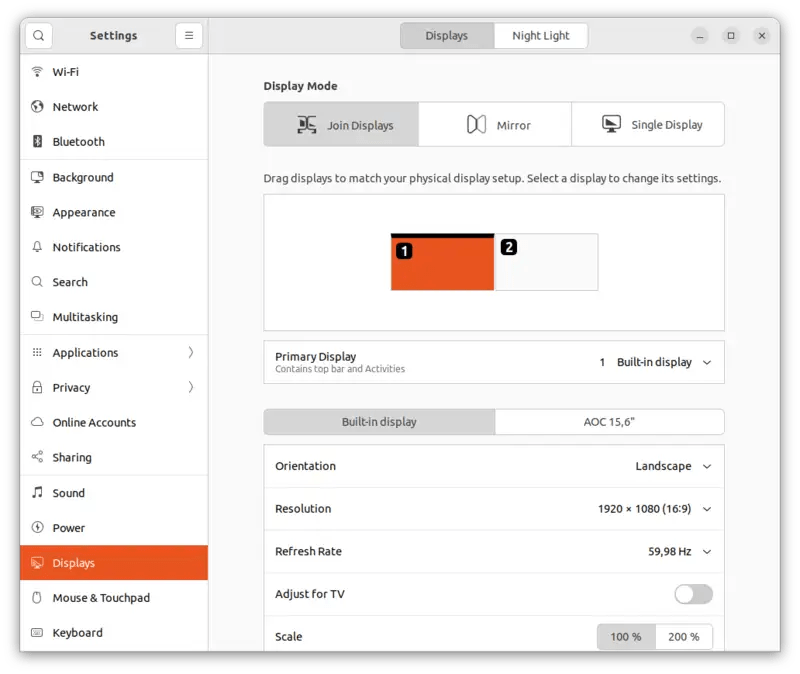Open Background settings
This screenshot has height=674, width=800.
85,177
